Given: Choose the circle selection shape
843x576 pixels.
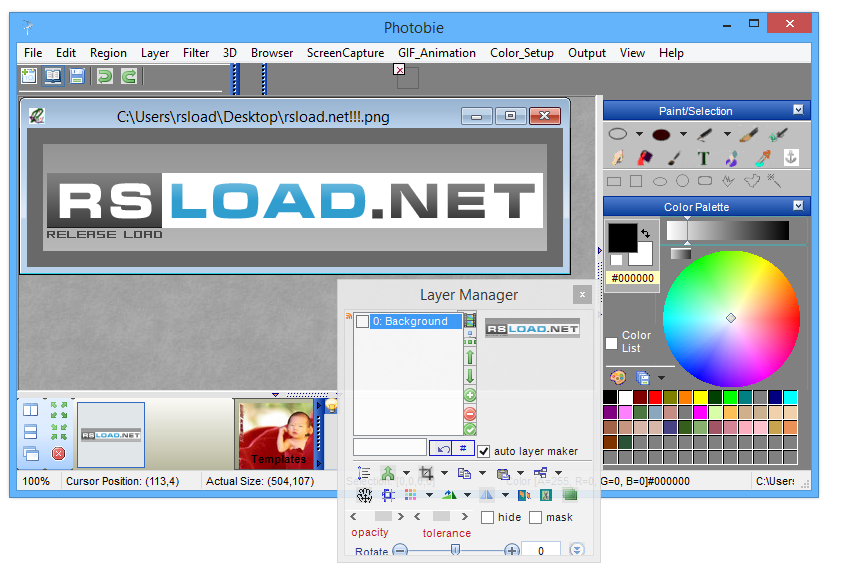Looking at the screenshot, I should (682, 181).
